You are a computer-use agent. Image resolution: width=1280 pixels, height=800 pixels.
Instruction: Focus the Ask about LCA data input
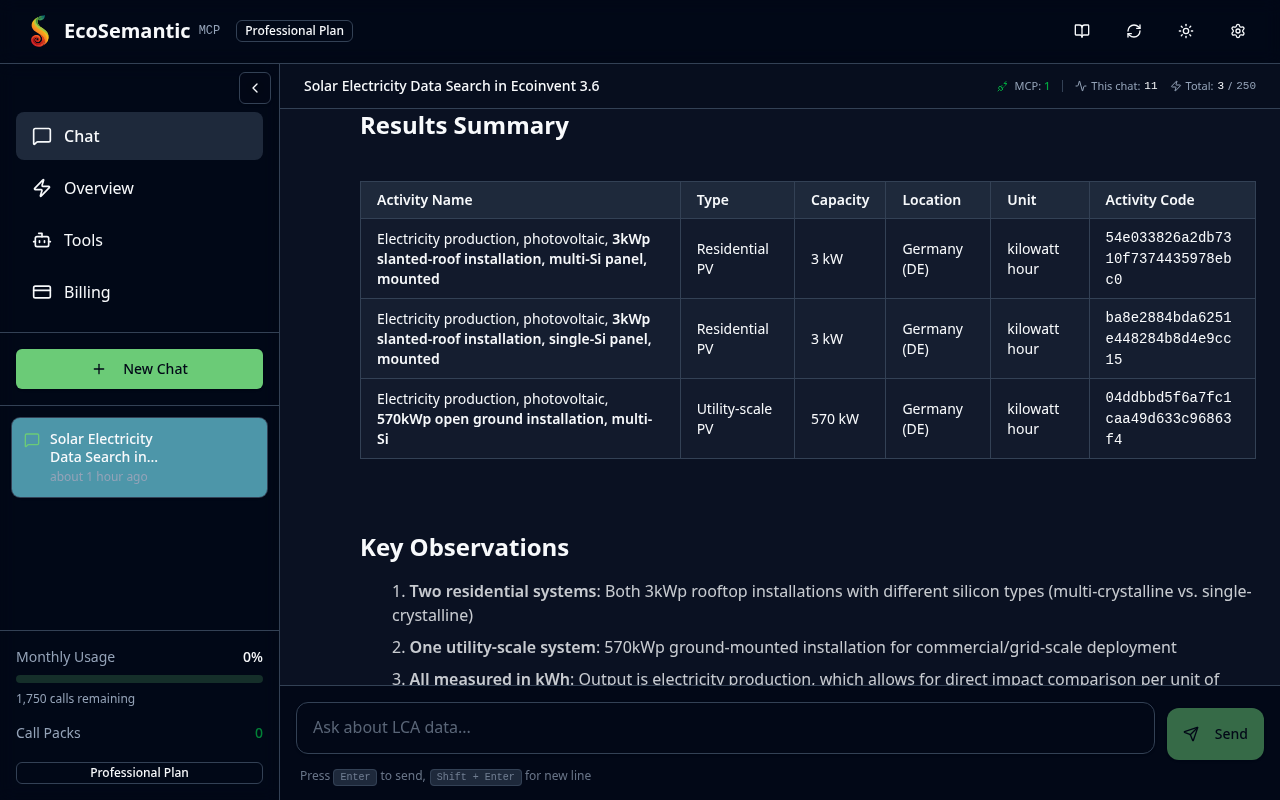725,728
